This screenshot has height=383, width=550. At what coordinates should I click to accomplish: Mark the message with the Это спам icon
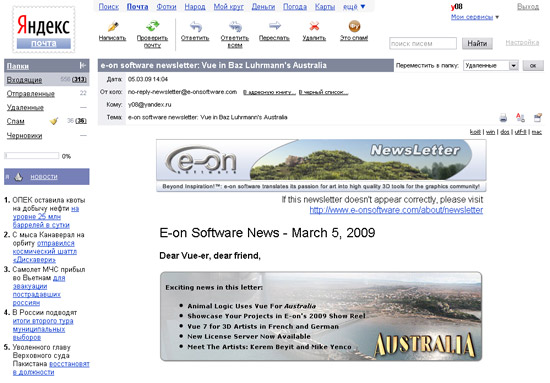coord(354,26)
